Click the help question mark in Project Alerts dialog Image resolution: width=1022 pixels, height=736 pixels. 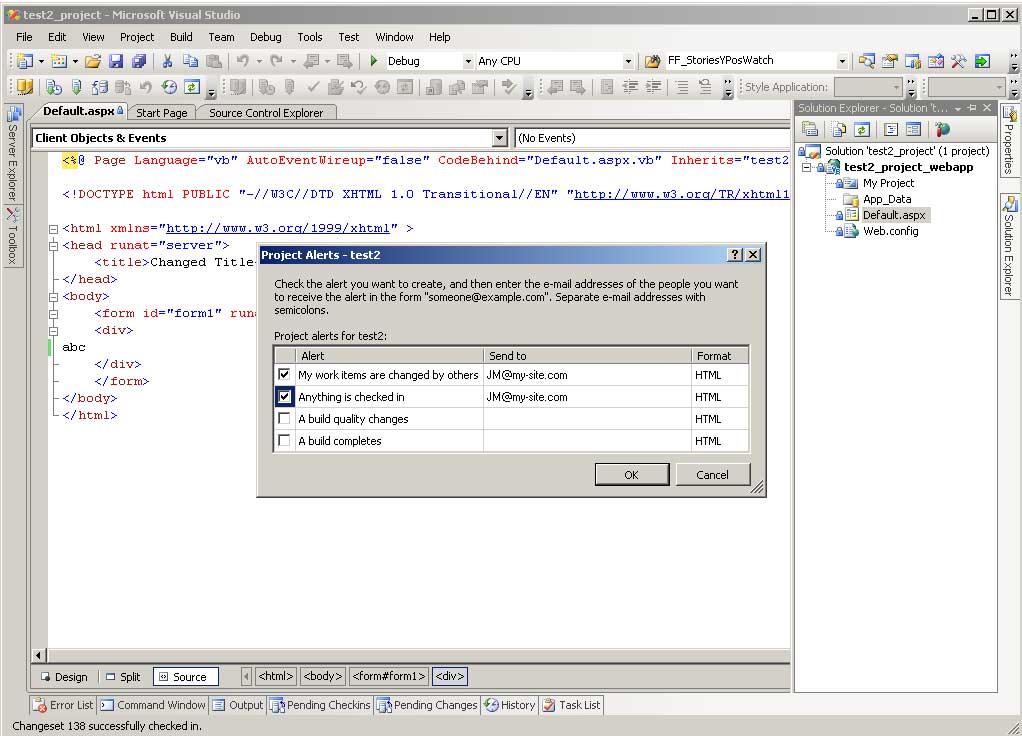735,254
